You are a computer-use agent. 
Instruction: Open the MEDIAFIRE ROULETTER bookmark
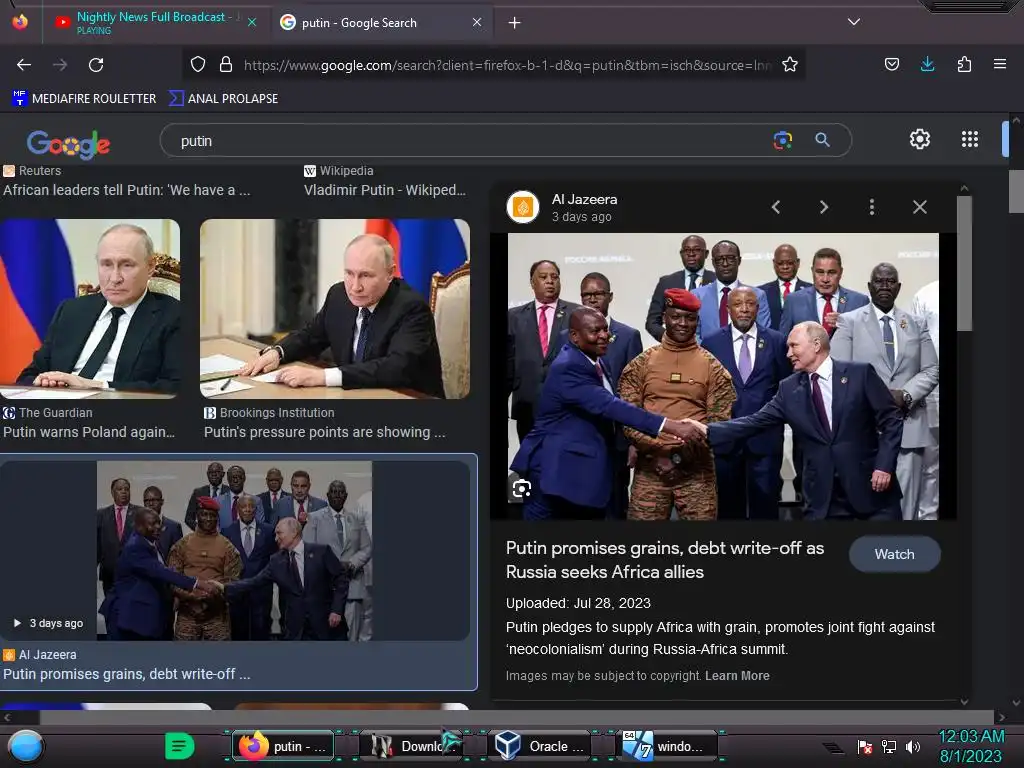84,98
